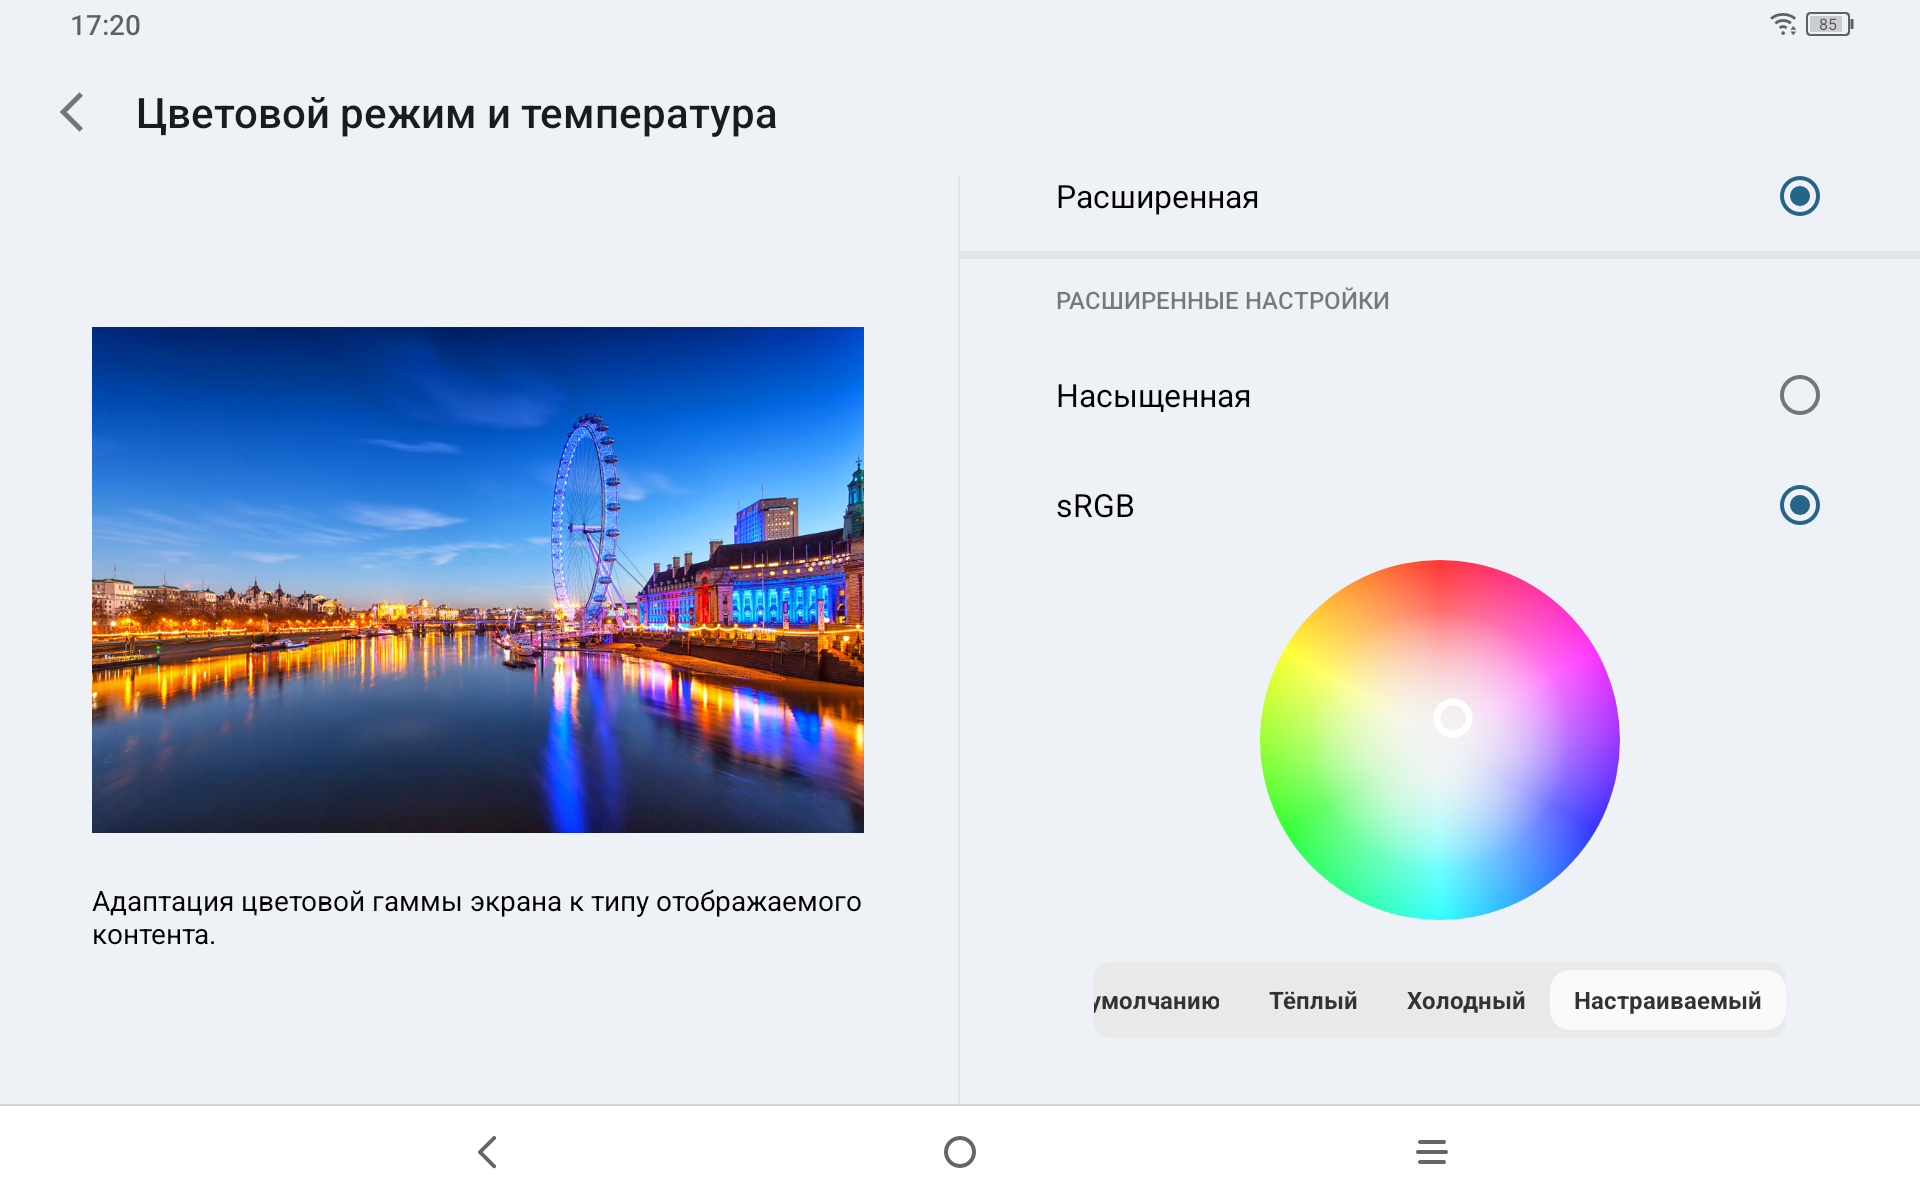
Task: Tap the Расширенная option label
Action: [x=1157, y=198]
